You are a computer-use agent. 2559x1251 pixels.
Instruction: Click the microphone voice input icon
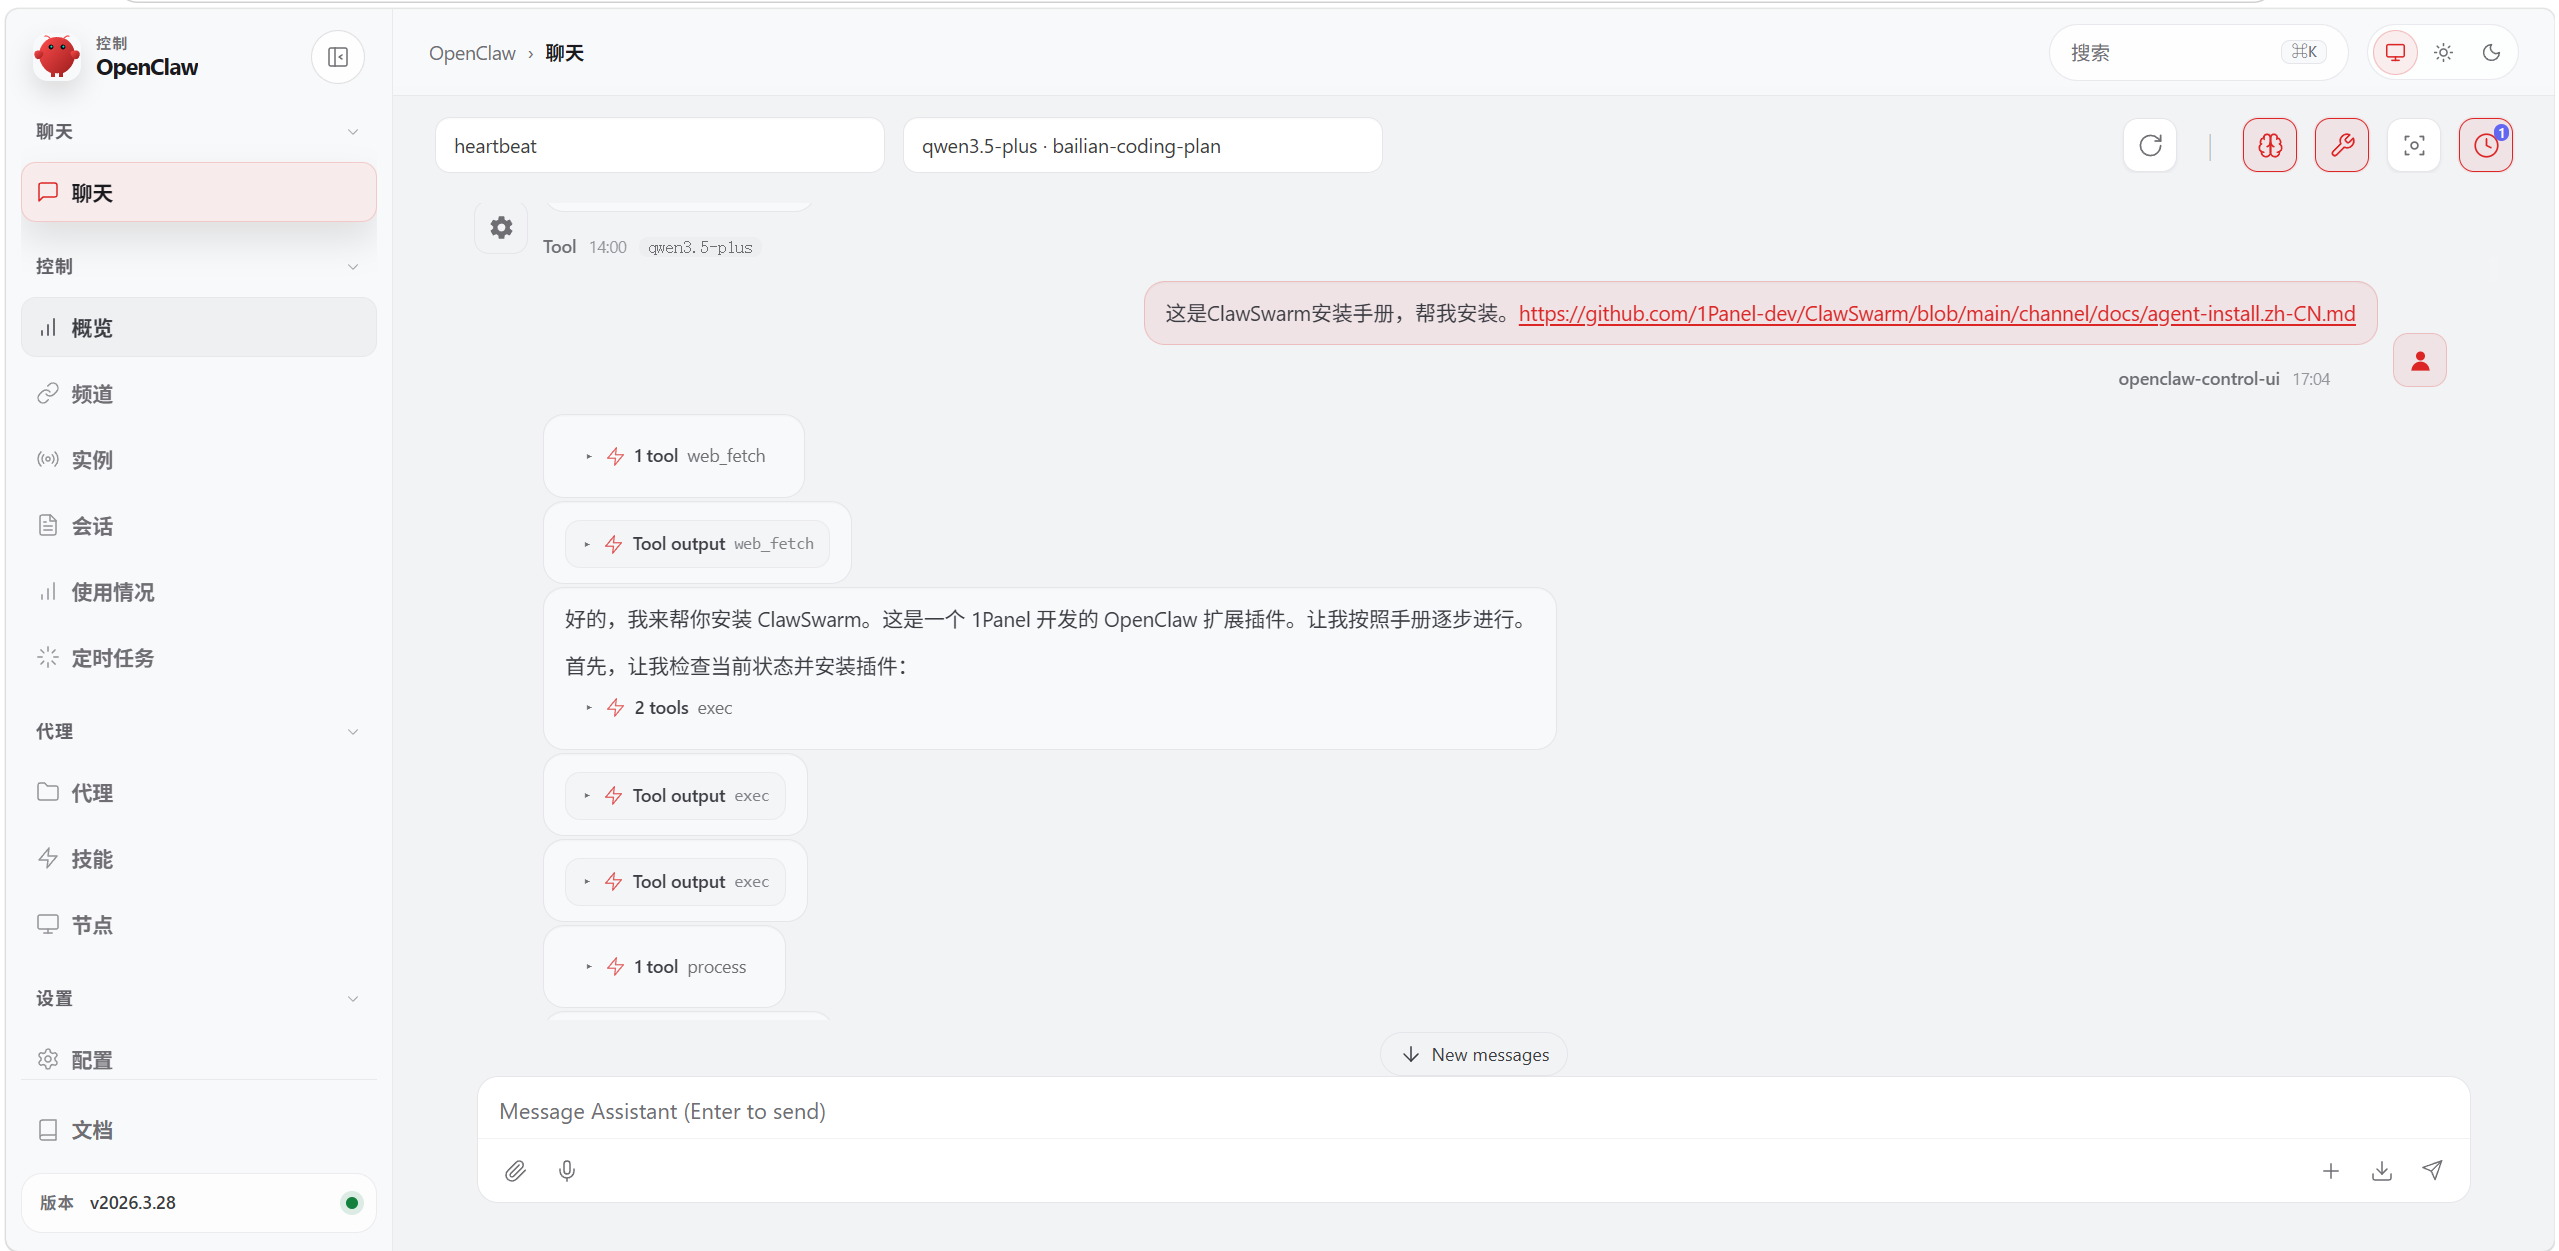(567, 1170)
